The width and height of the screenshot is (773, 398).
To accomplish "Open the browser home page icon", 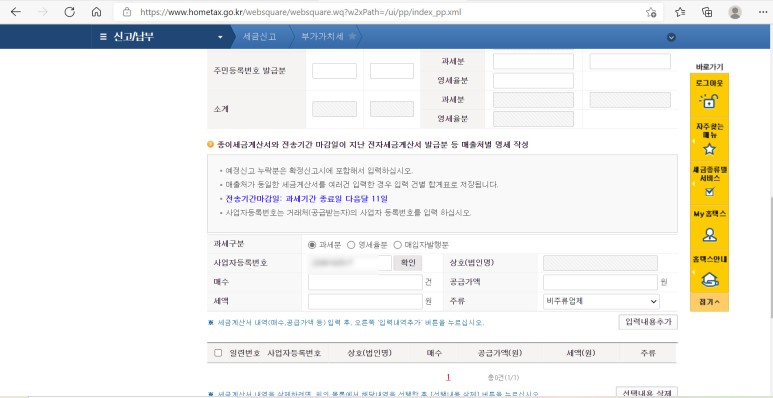I will [x=97, y=12].
